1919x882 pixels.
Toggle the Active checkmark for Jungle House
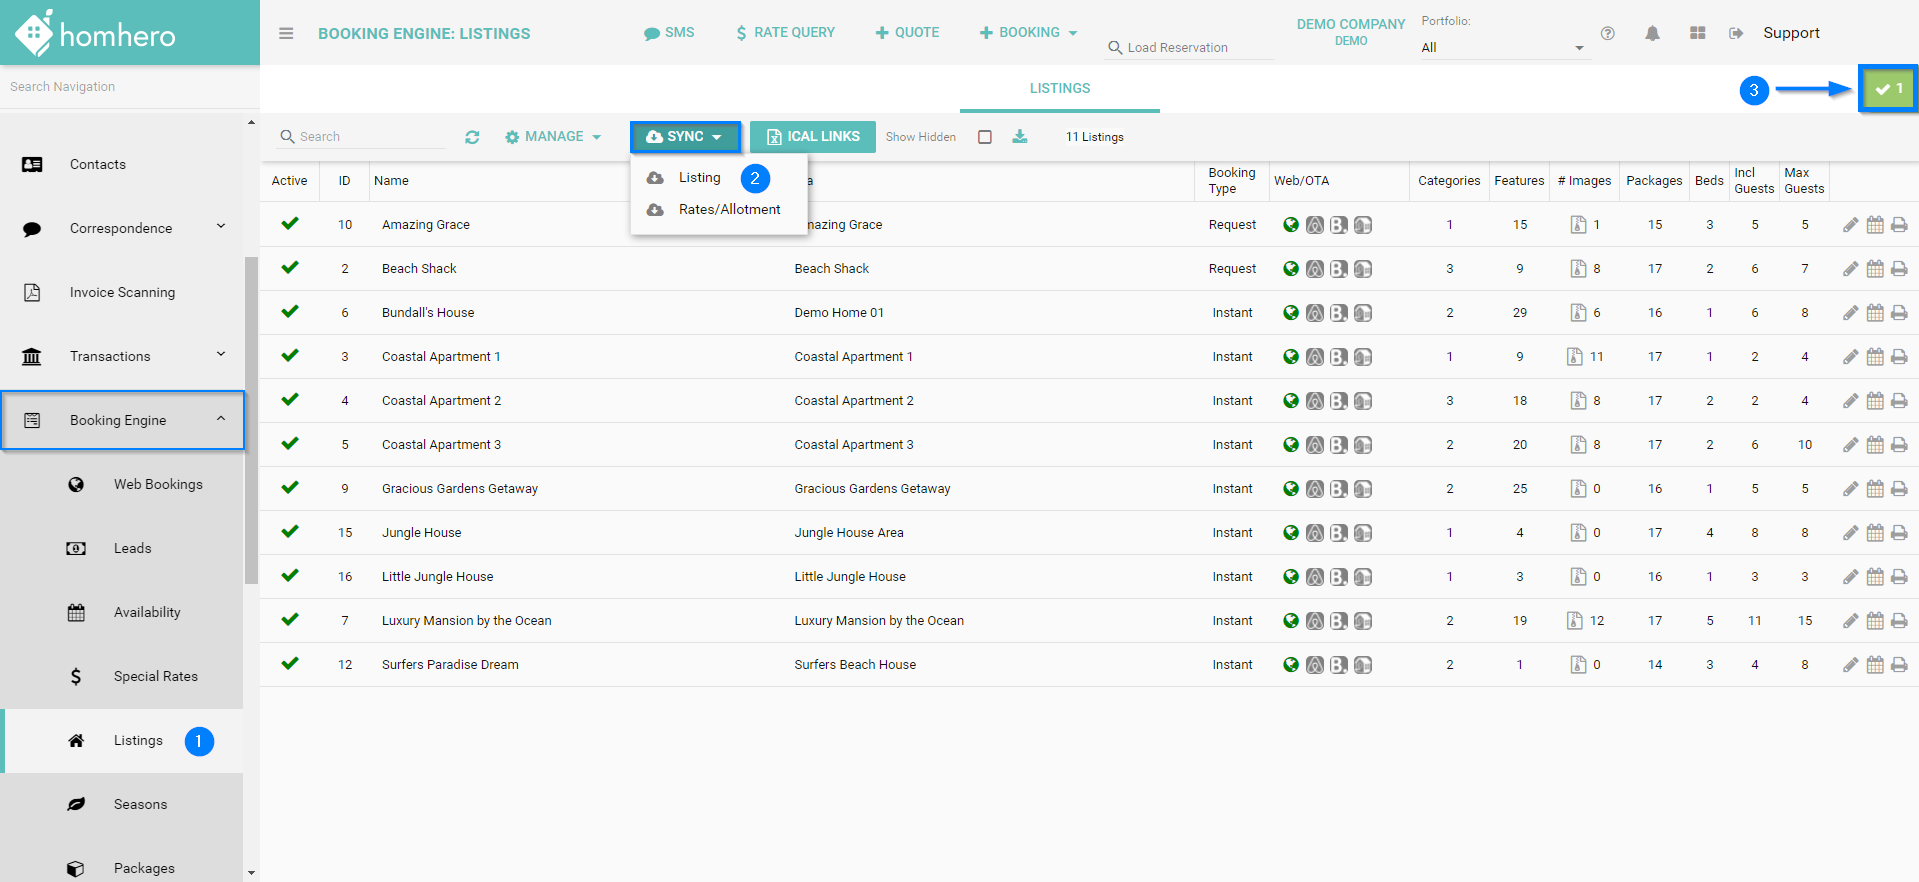[290, 532]
